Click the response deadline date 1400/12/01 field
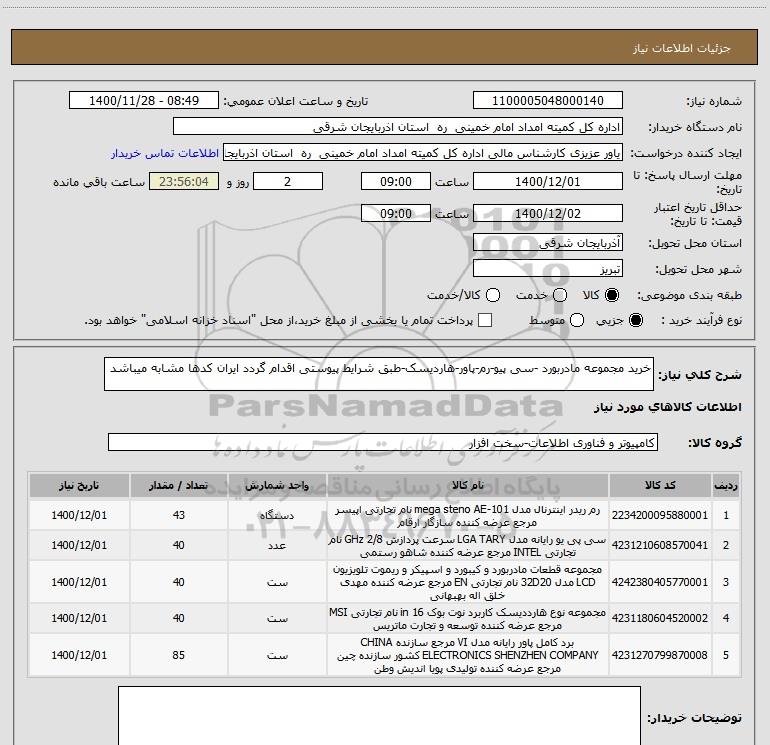Viewport: 770px width, 745px height. pyautogui.click(x=548, y=182)
